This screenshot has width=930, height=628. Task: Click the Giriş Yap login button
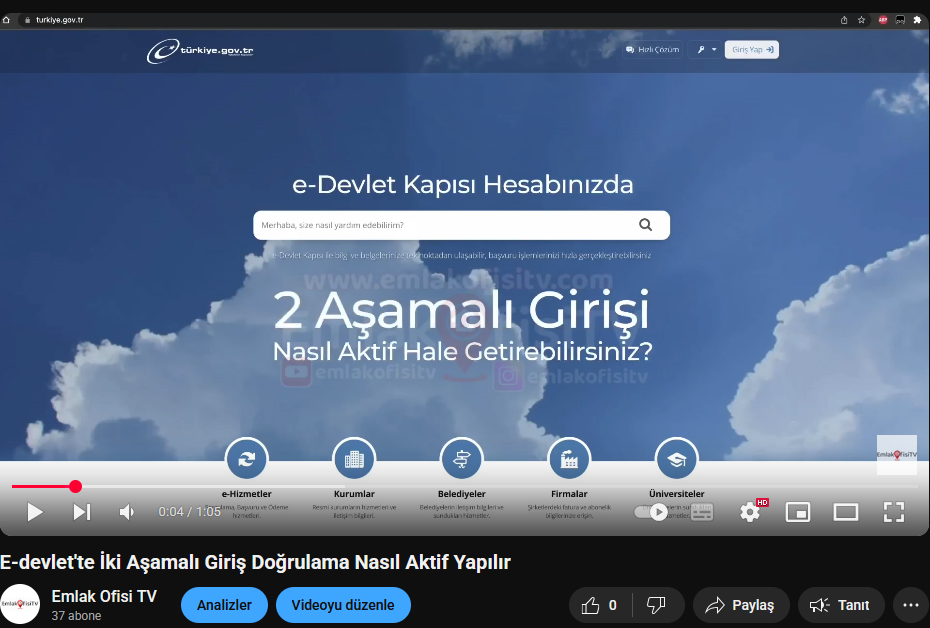(x=751, y=50)
